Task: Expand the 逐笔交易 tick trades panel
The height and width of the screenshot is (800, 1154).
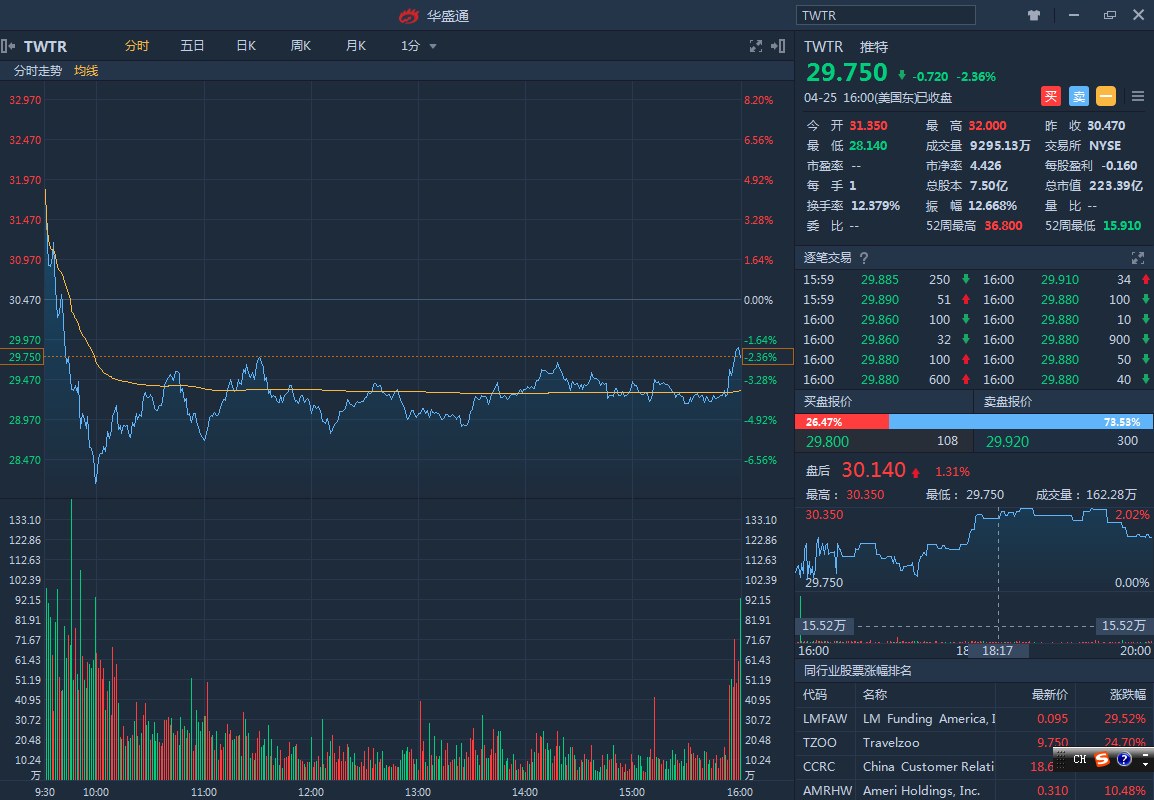Action: [1137, 258]
